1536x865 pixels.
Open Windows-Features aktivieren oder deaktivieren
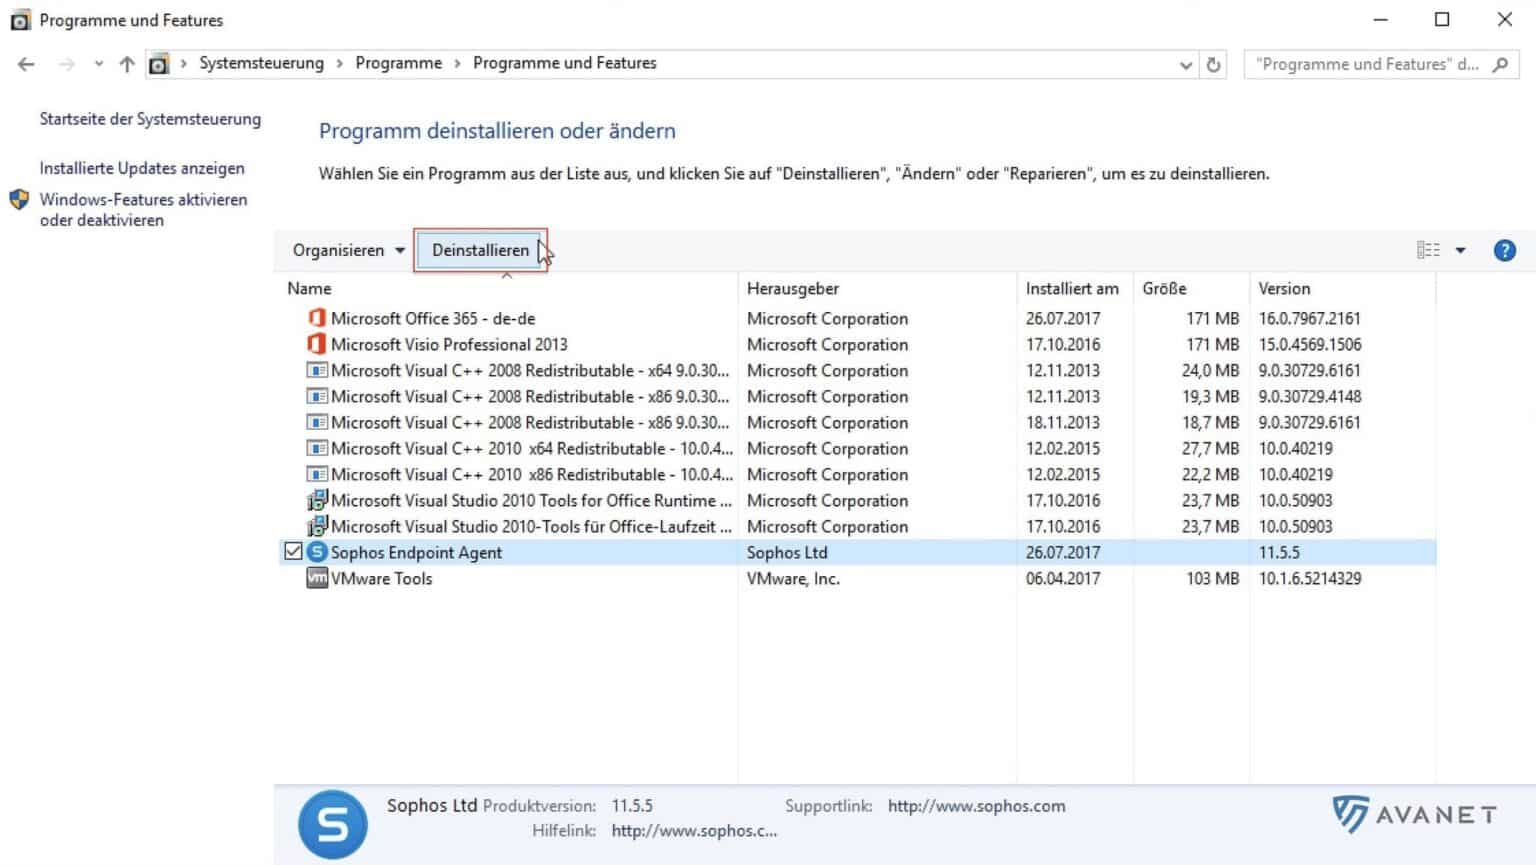[x=143, y=210]
